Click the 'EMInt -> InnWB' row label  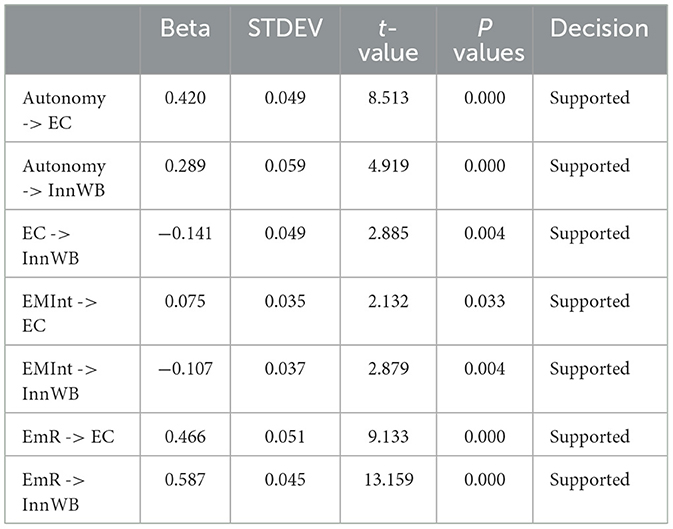click(60, 378)
